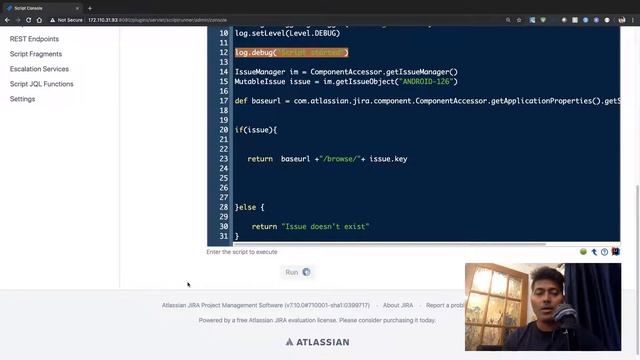The image size is (640, 360).
Task: Click line number 17 in gutter
Action: [x=224, y=101]
